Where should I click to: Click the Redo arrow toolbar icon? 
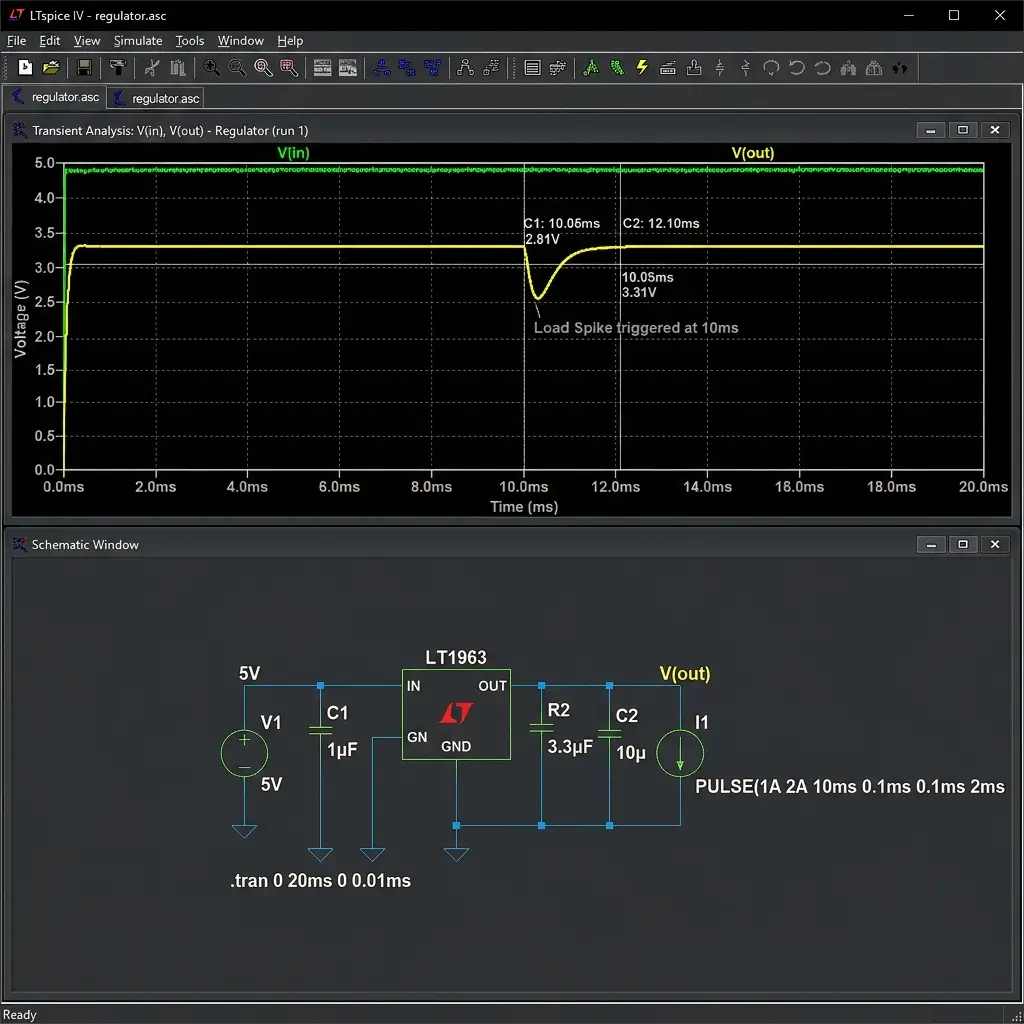coord(822,67)
